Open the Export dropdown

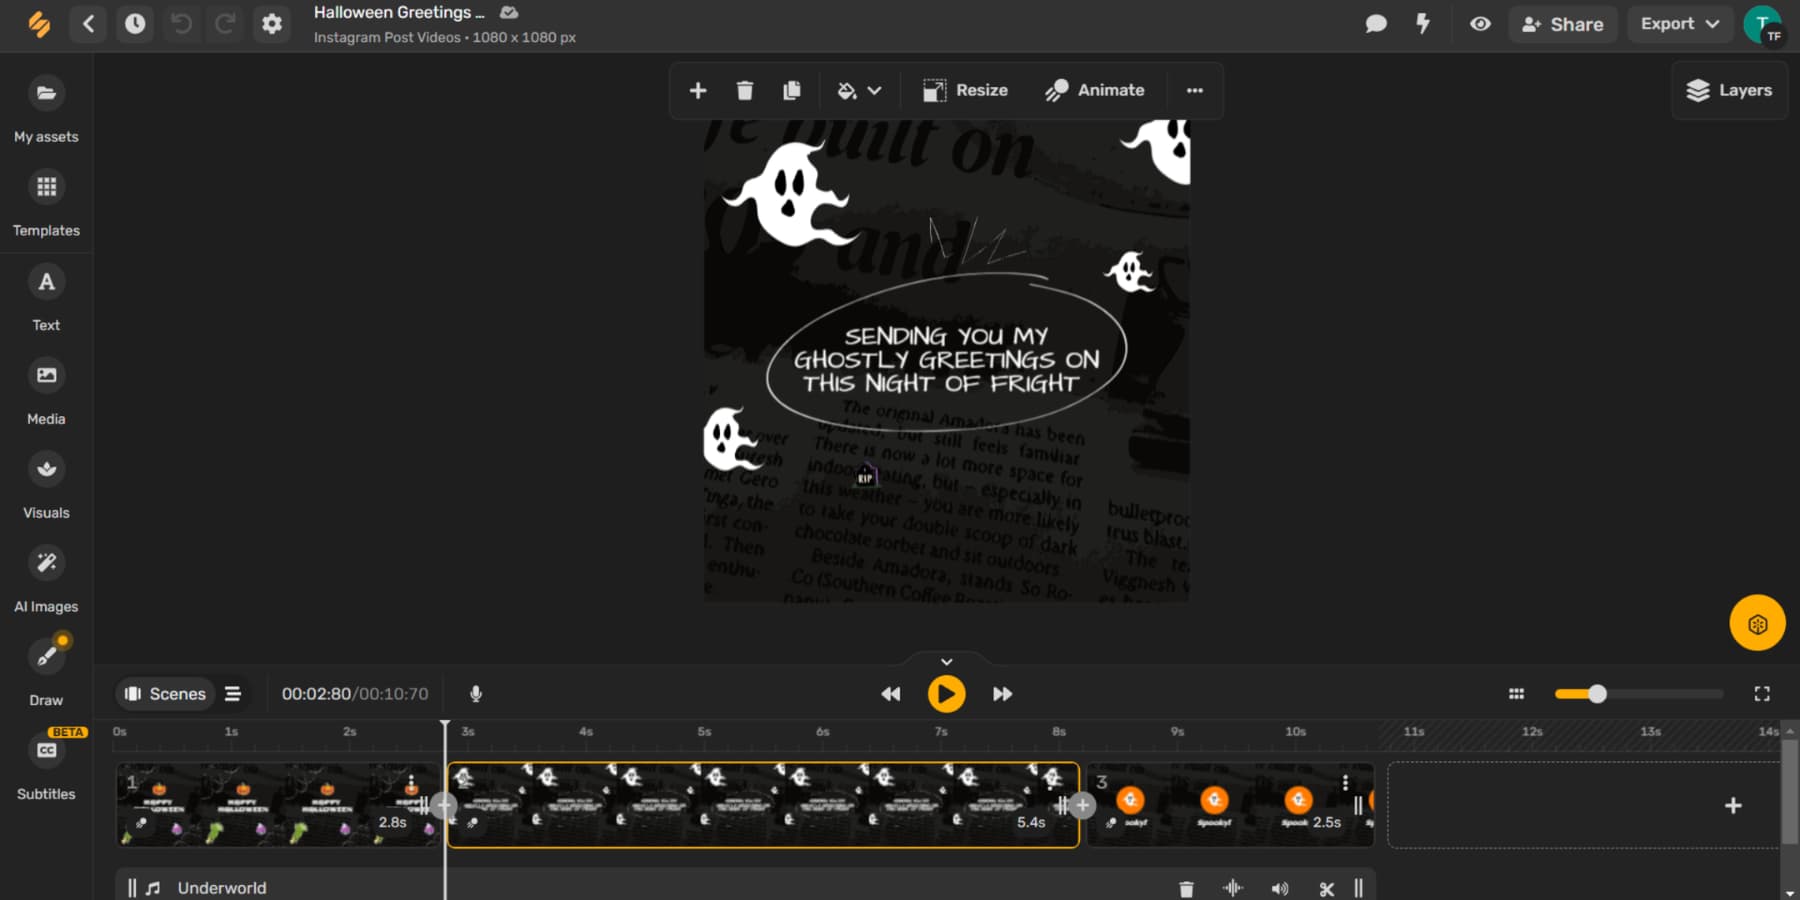(1679, 23)
